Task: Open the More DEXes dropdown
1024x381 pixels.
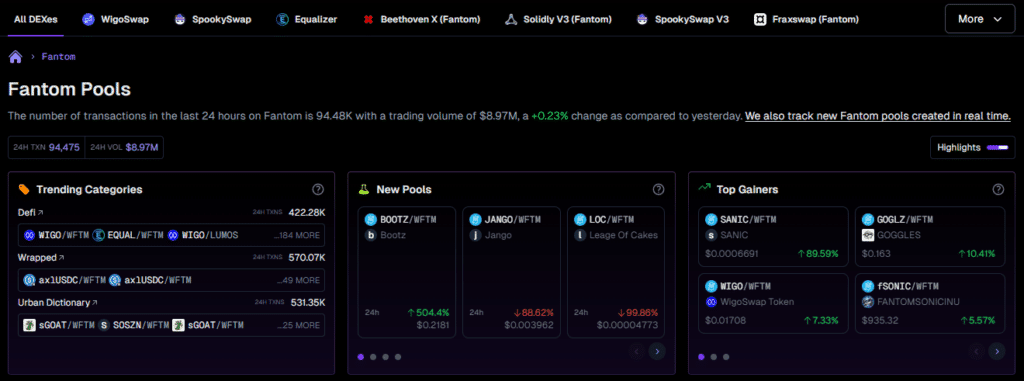Action: [980, 19]
